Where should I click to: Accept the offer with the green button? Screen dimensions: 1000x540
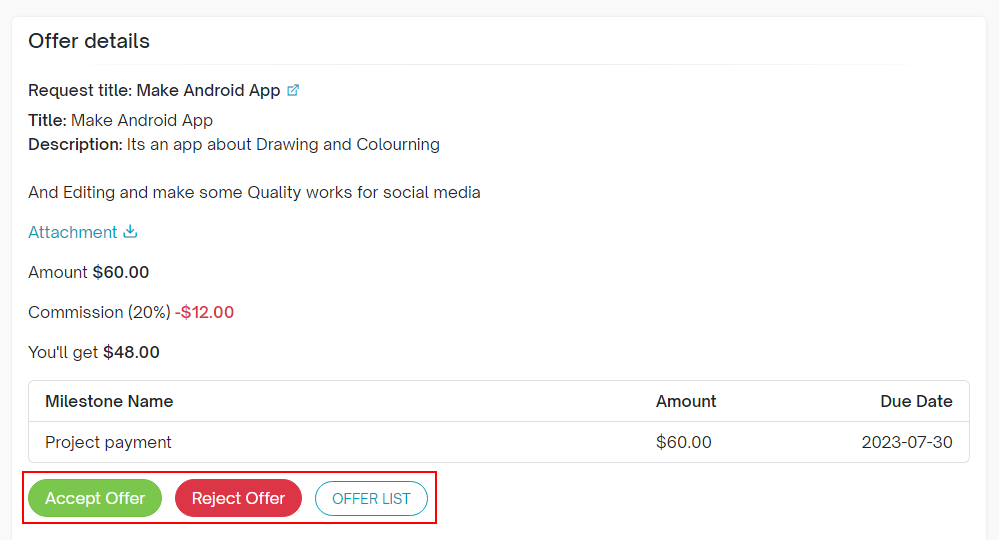(x=95, y=498)
